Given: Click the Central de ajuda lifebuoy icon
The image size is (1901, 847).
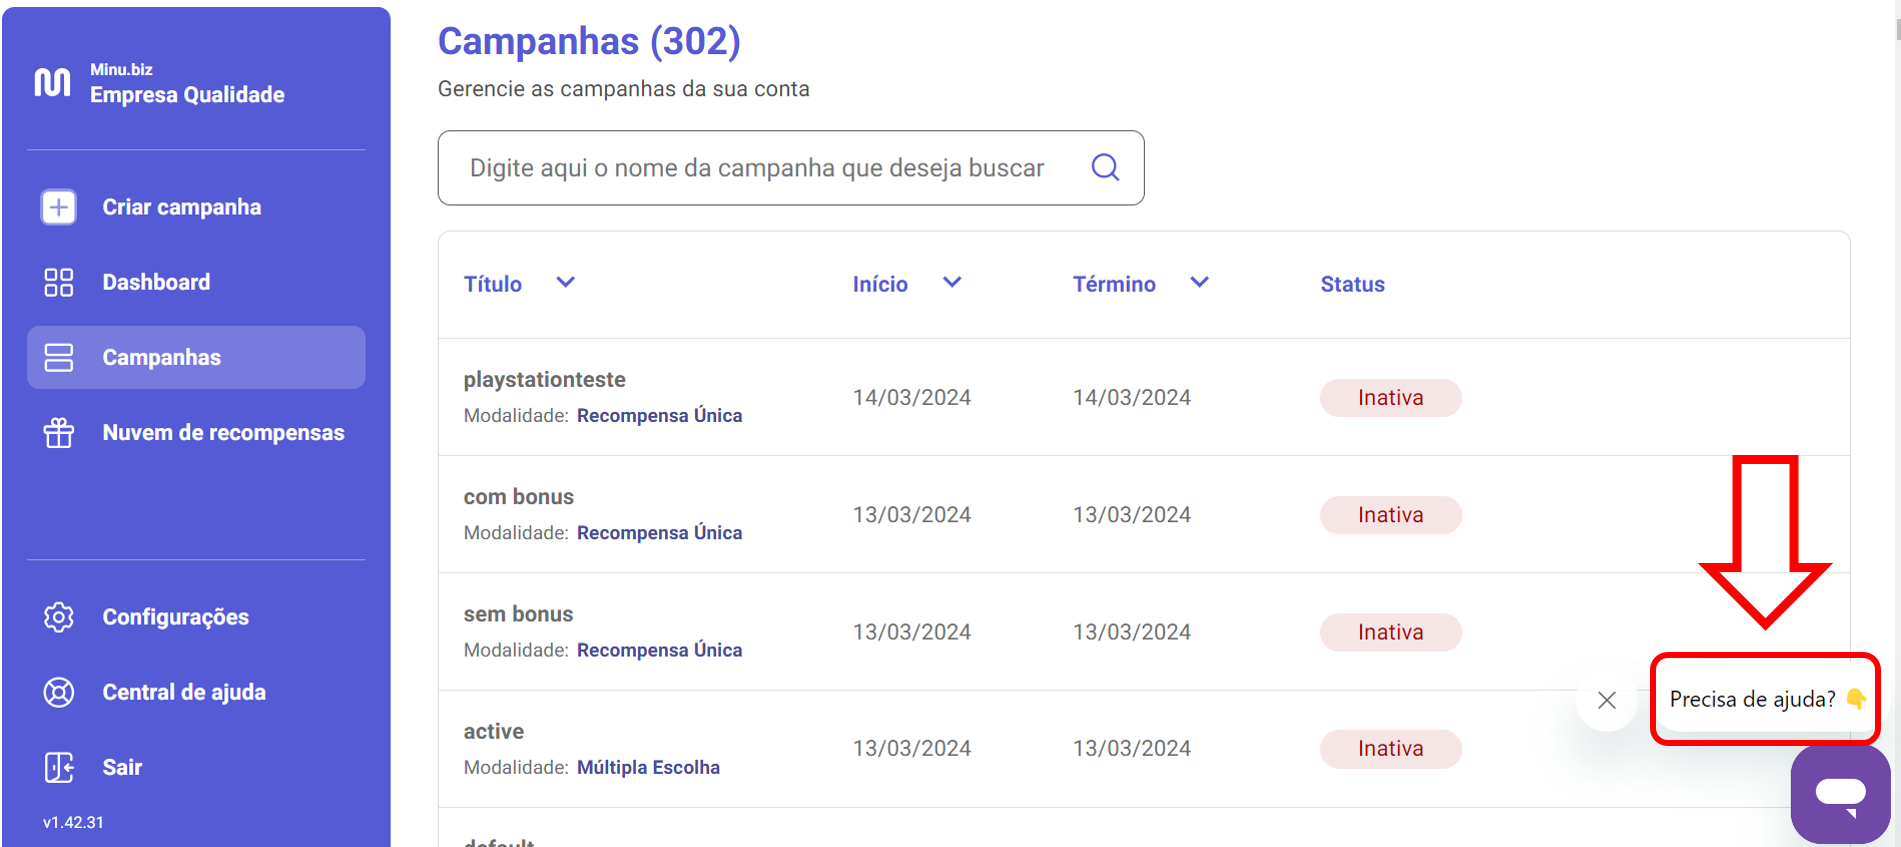Looking at the screenshot, I should (x=59, y=692).
